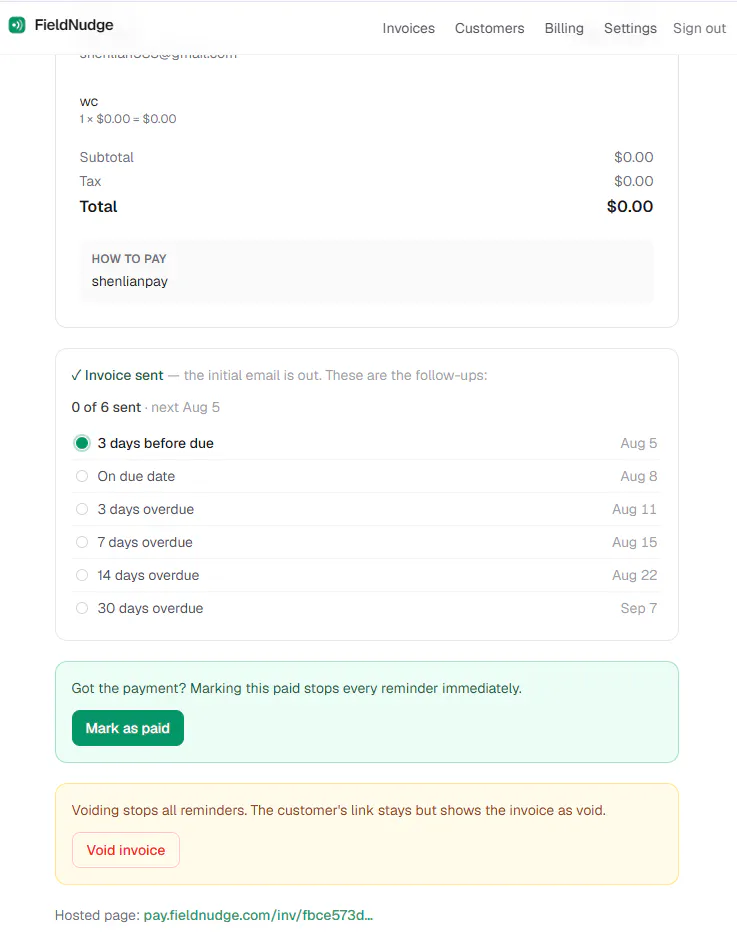Open the Invoices page
The width and height of the screenshot is (737, 936).
point(409,28)
